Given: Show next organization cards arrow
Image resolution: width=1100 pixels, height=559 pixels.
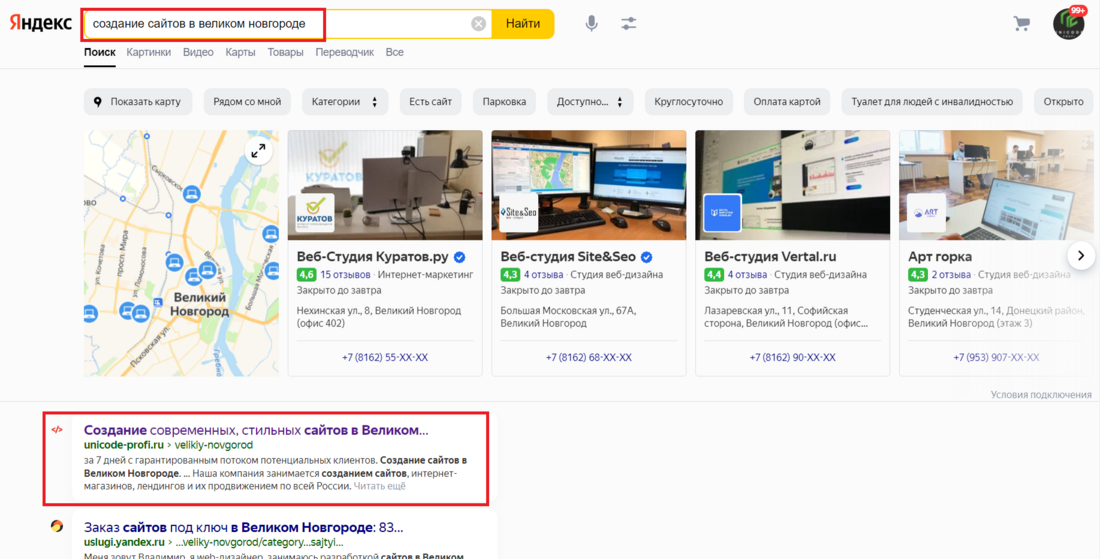Looking at the screenshot, I should click(x=1081, y=256).
